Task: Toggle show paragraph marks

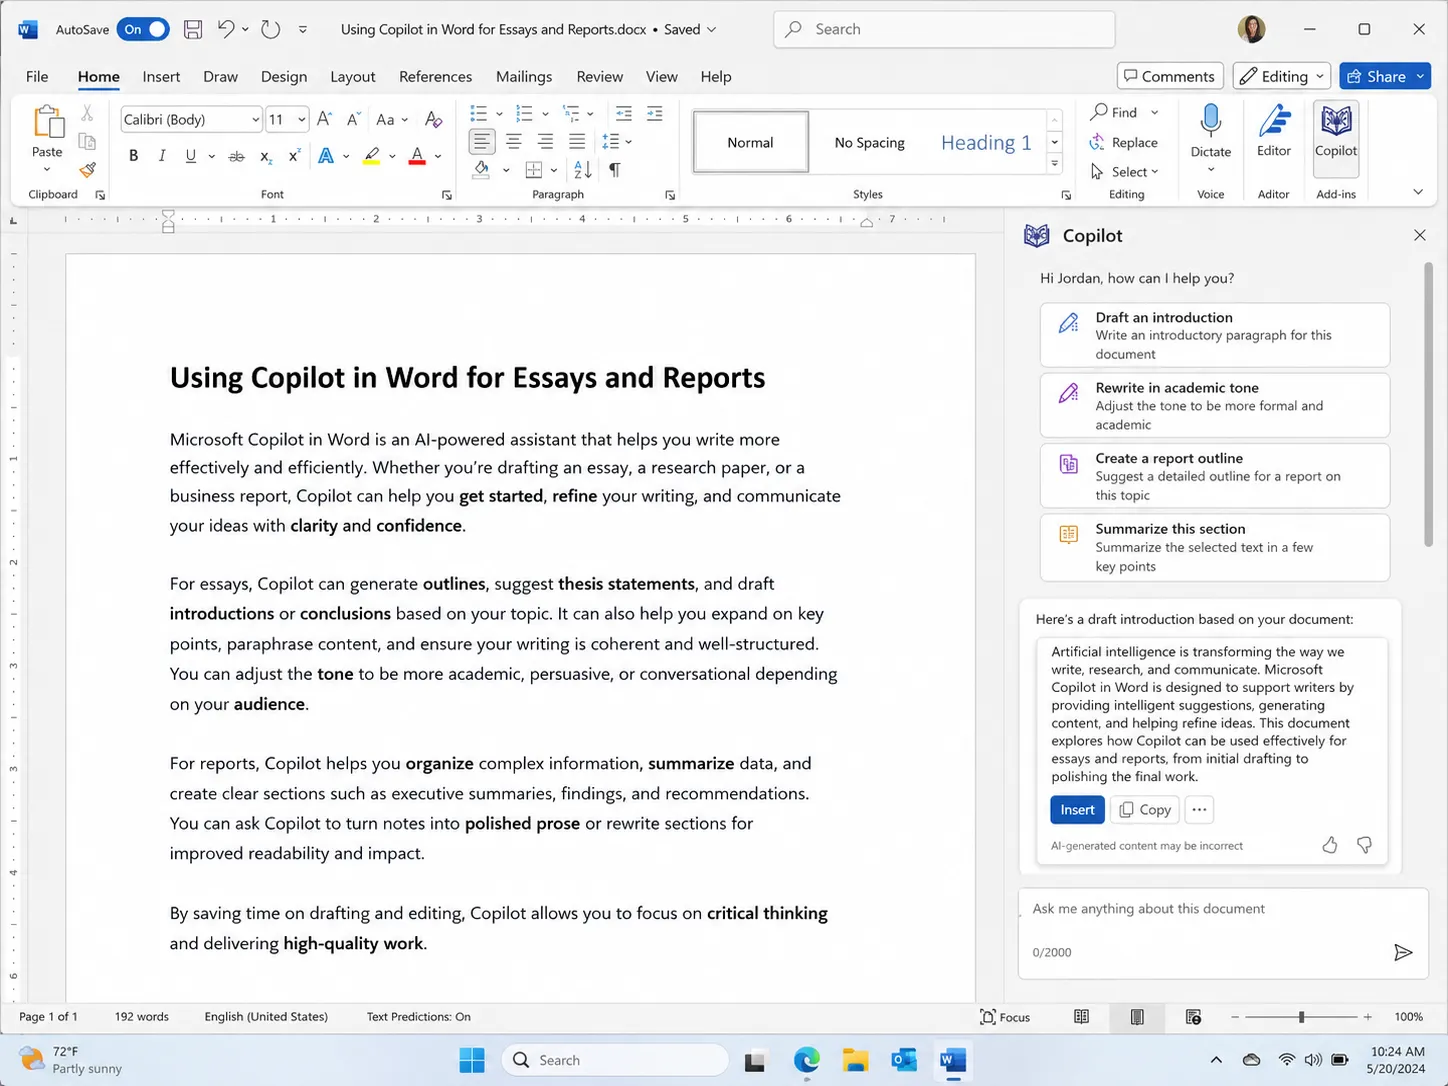Action: pos(615,170)
